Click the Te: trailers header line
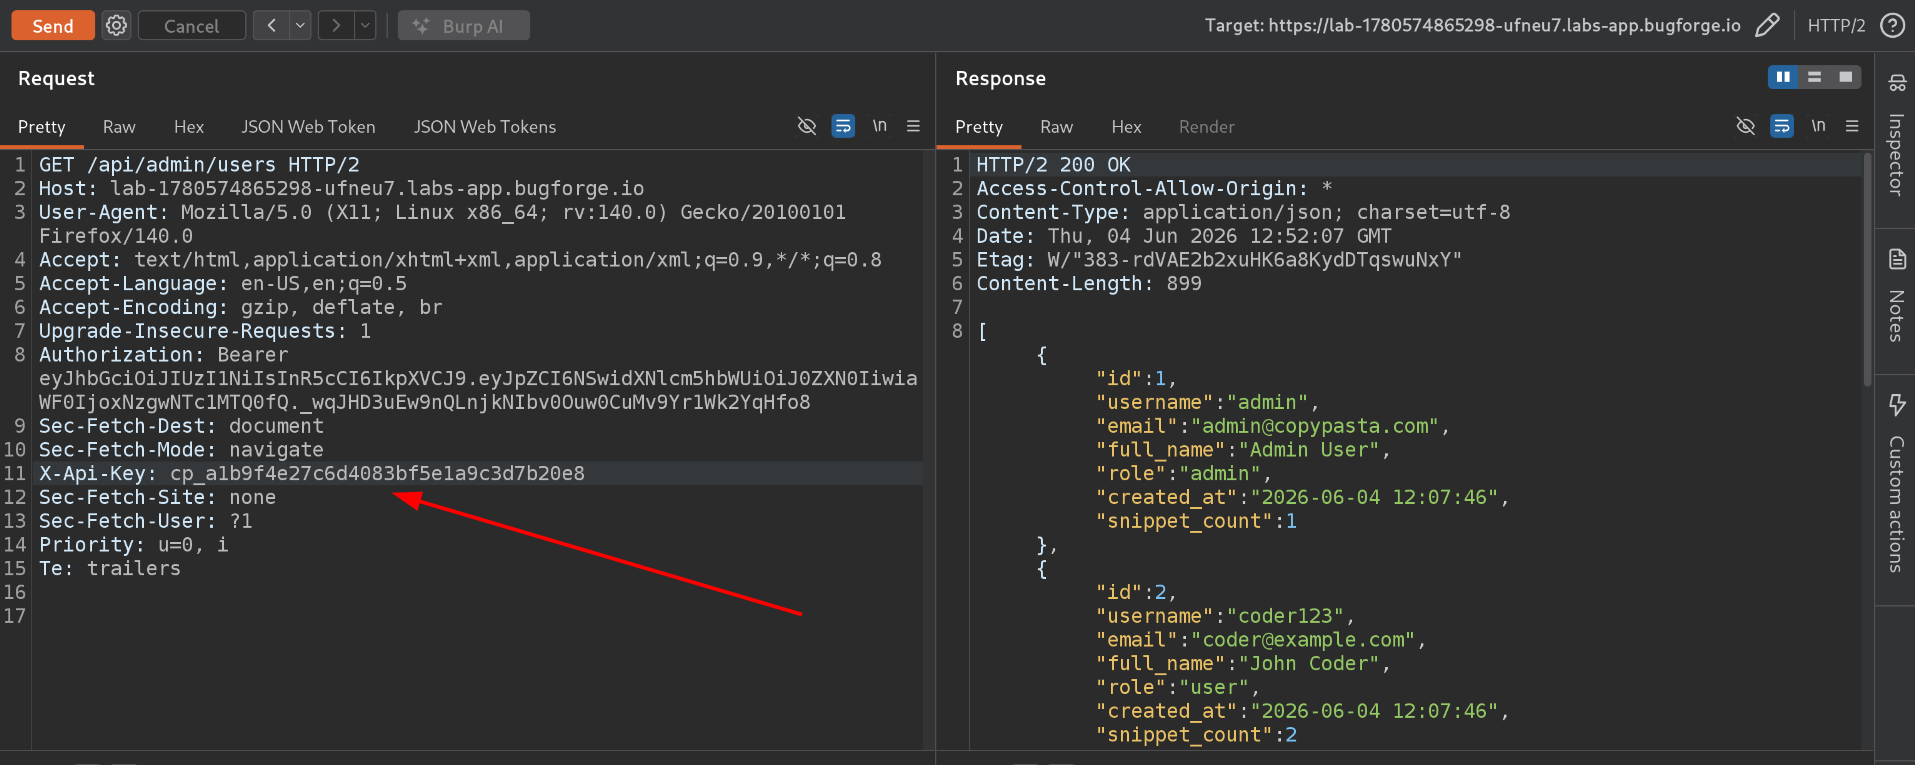This screenshot has height=765, width=1915. [110, 569]
